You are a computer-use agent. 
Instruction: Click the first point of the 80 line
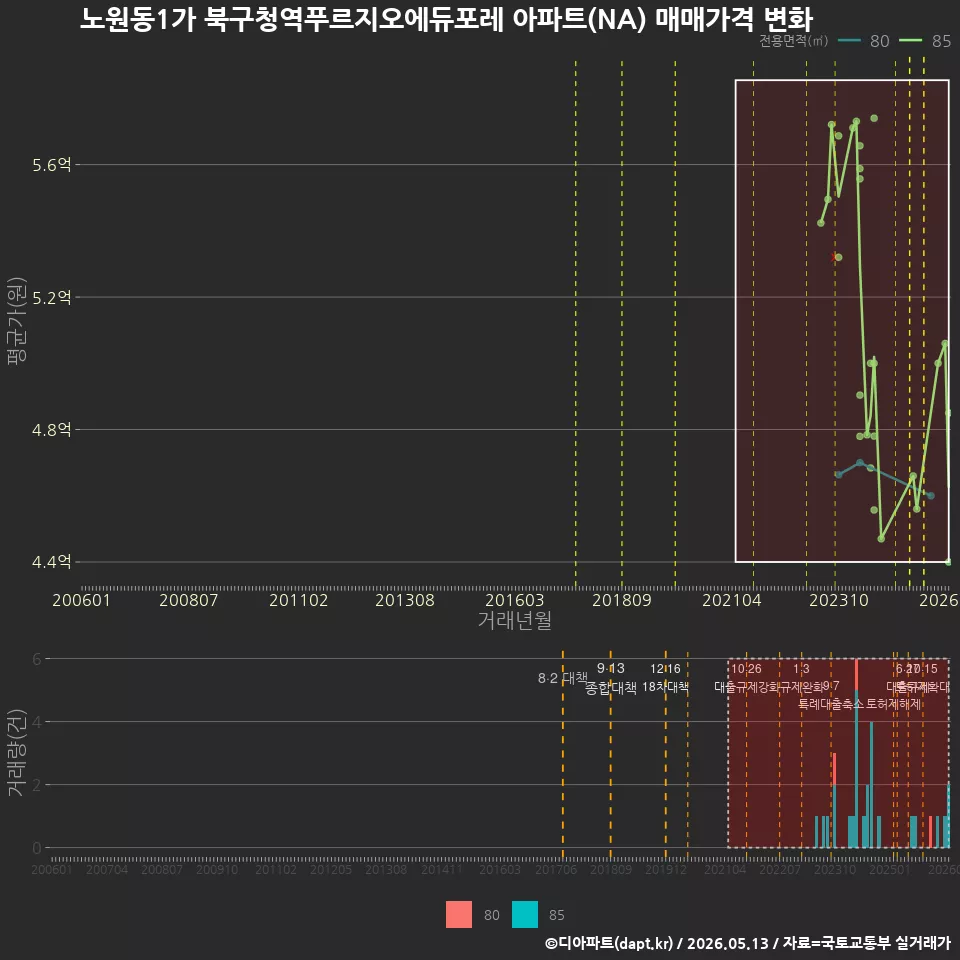point(838,474)
